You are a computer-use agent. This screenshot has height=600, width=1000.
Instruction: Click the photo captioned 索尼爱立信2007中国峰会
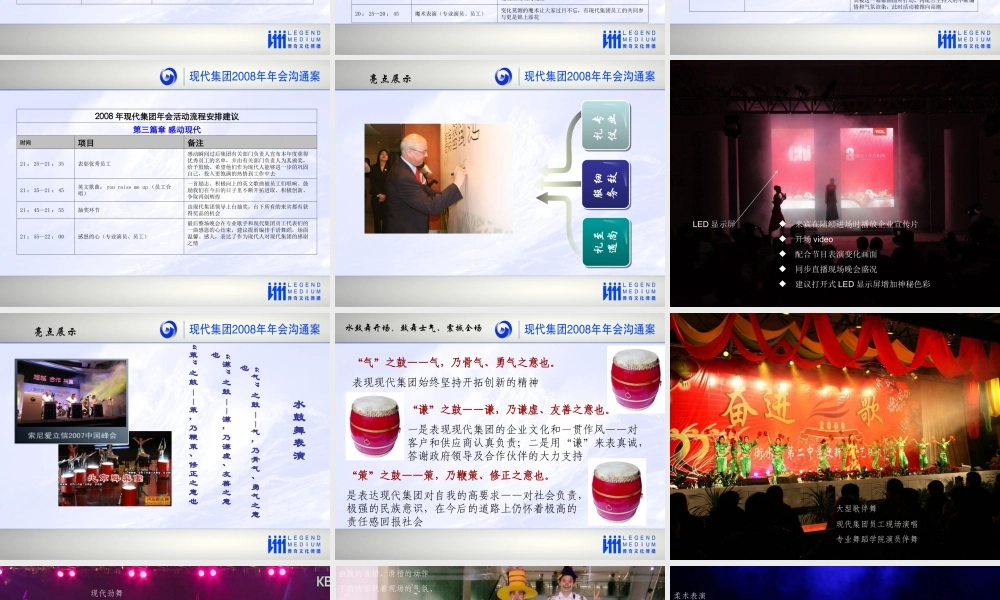point(71,400)
